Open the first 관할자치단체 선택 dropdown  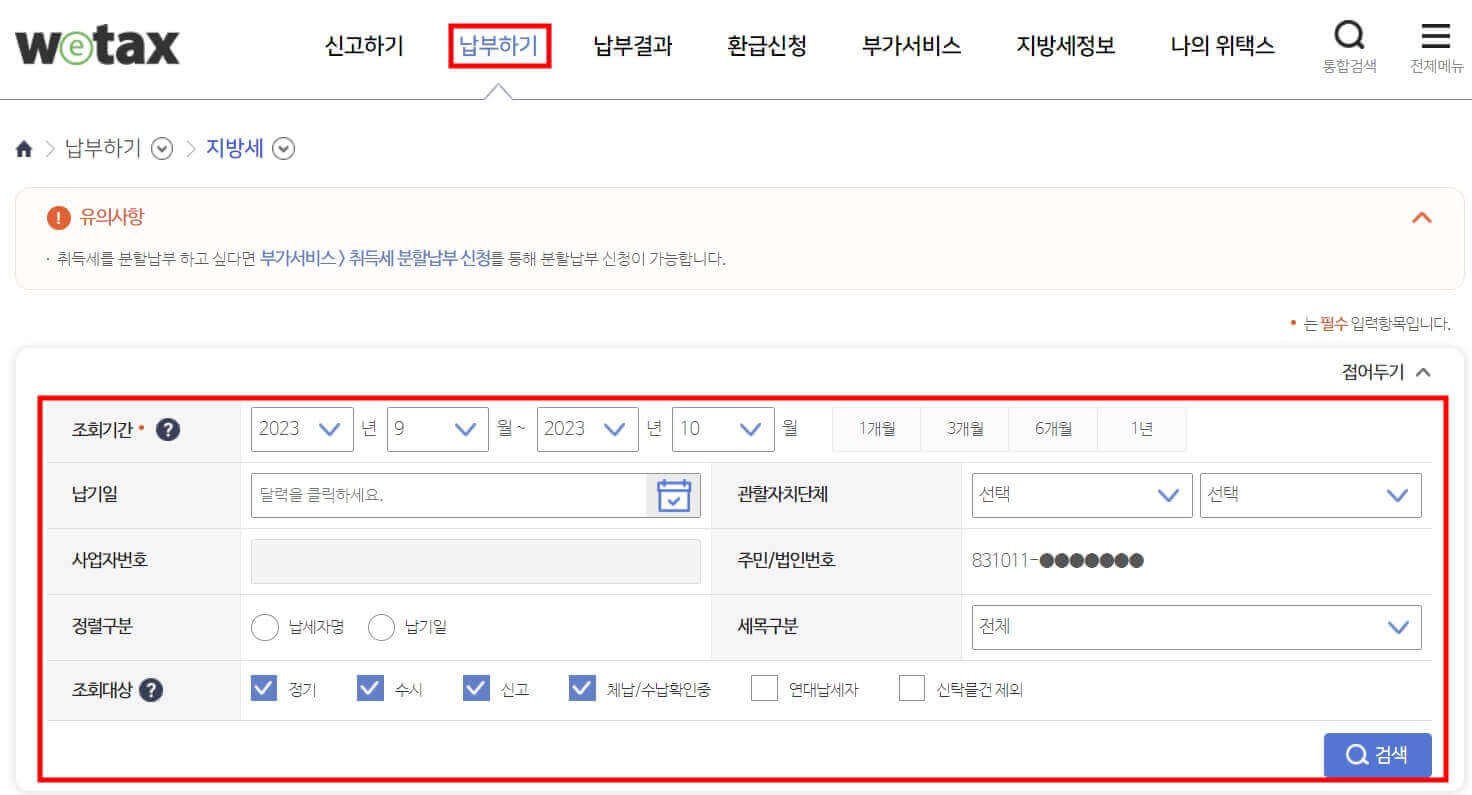pos(1081,495)
